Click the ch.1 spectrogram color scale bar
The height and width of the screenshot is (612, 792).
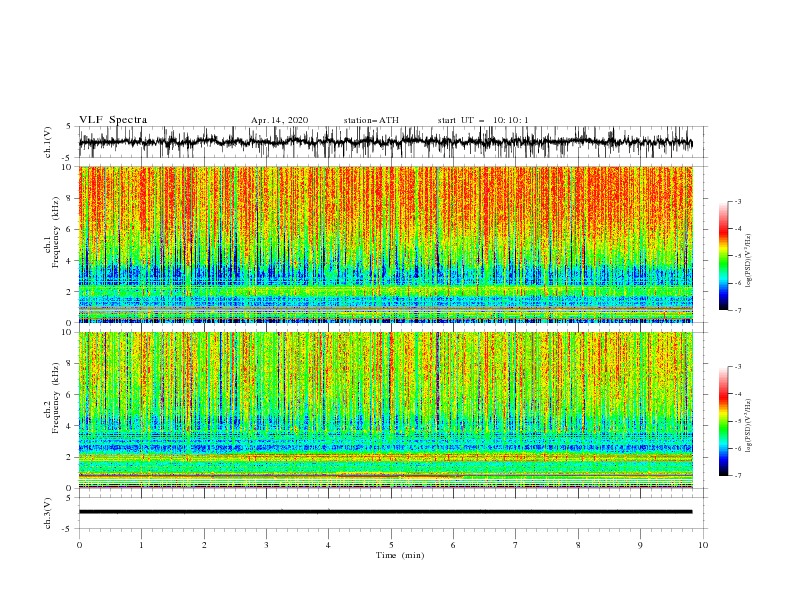[723, 256]
